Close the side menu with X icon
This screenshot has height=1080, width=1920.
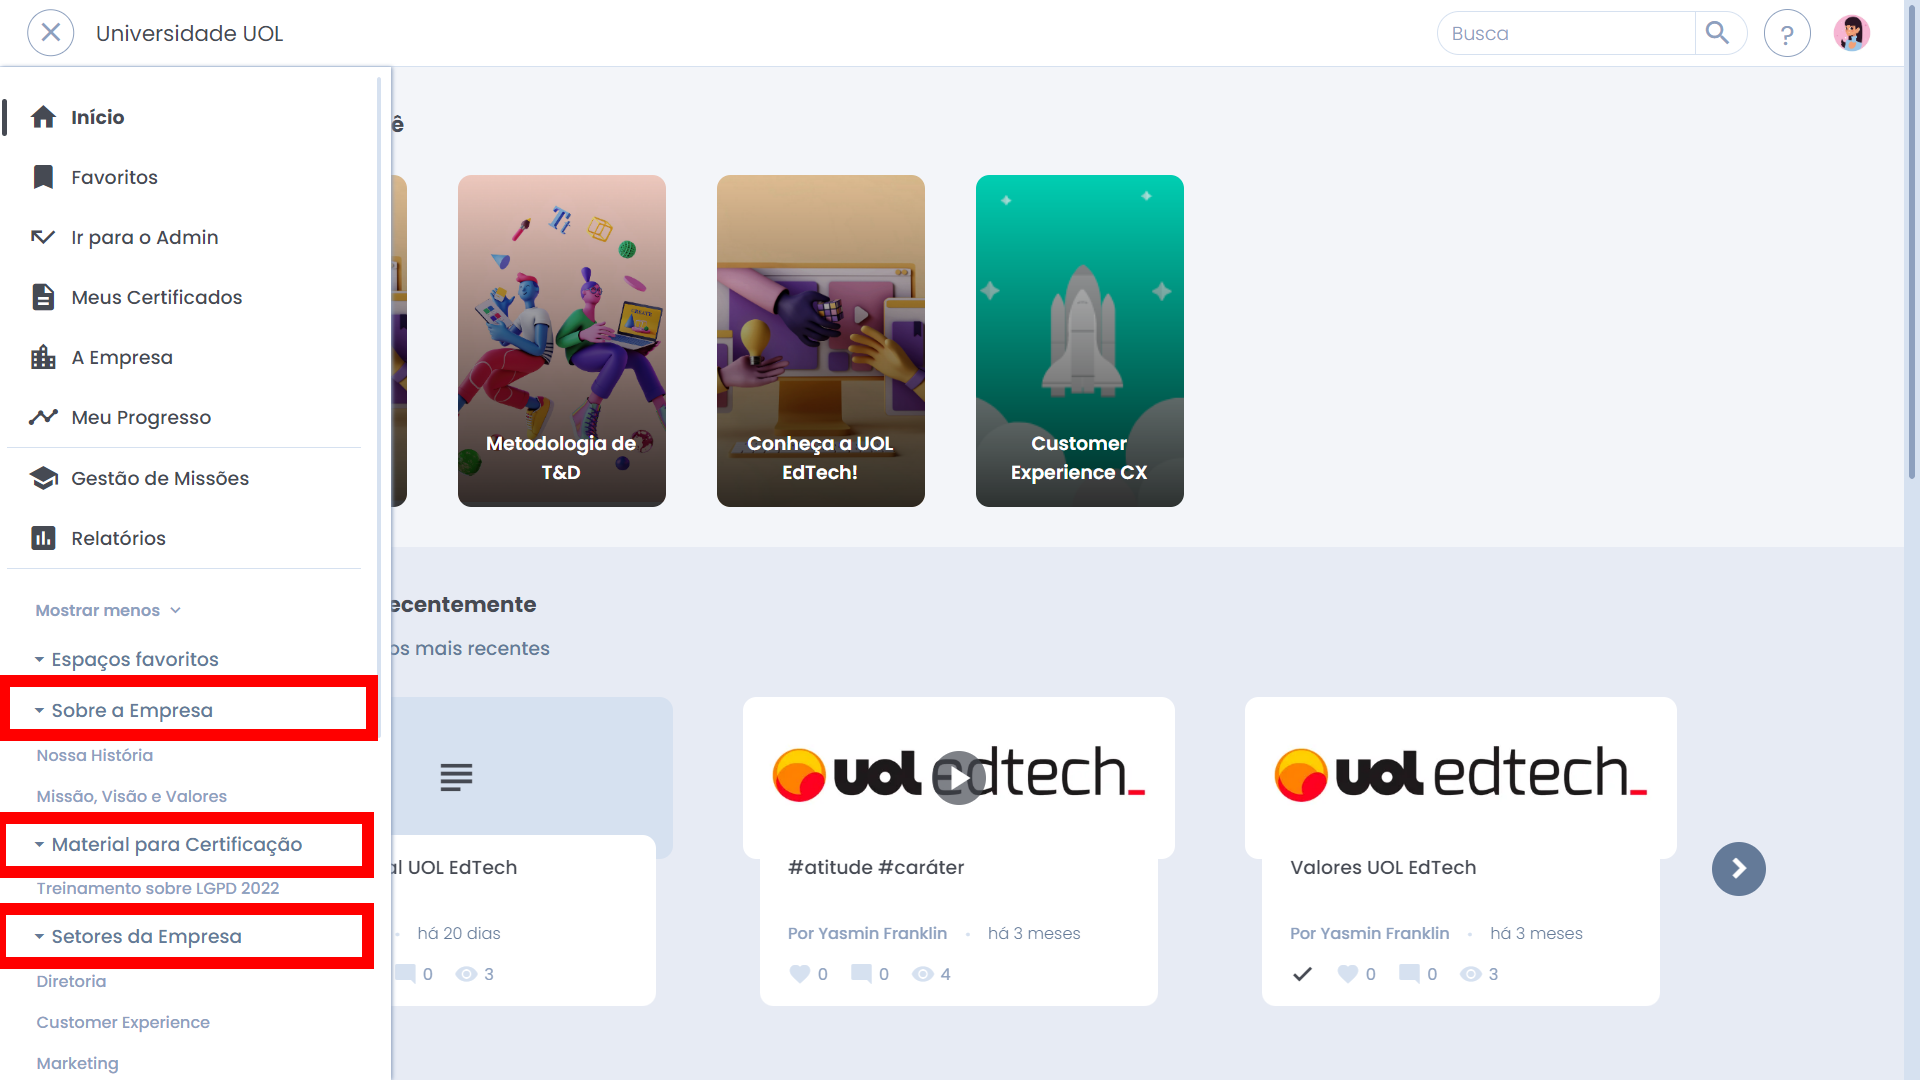click(51, 33)
